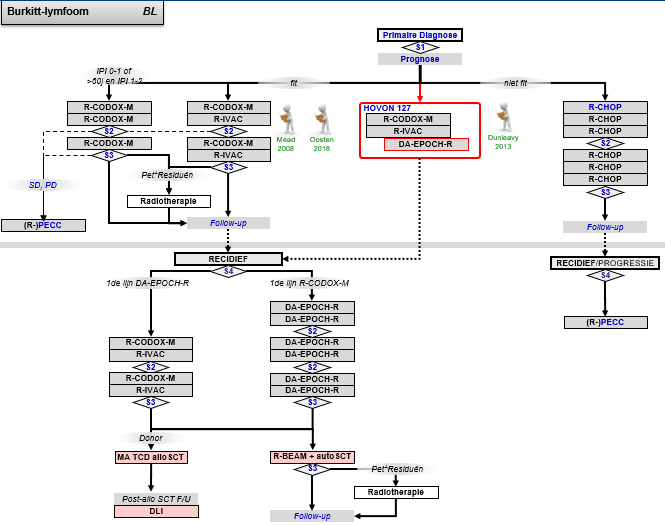
Task: Click the S3 diamond beneath R-BEAM + auto SCT
Action: tap(312, 468)
